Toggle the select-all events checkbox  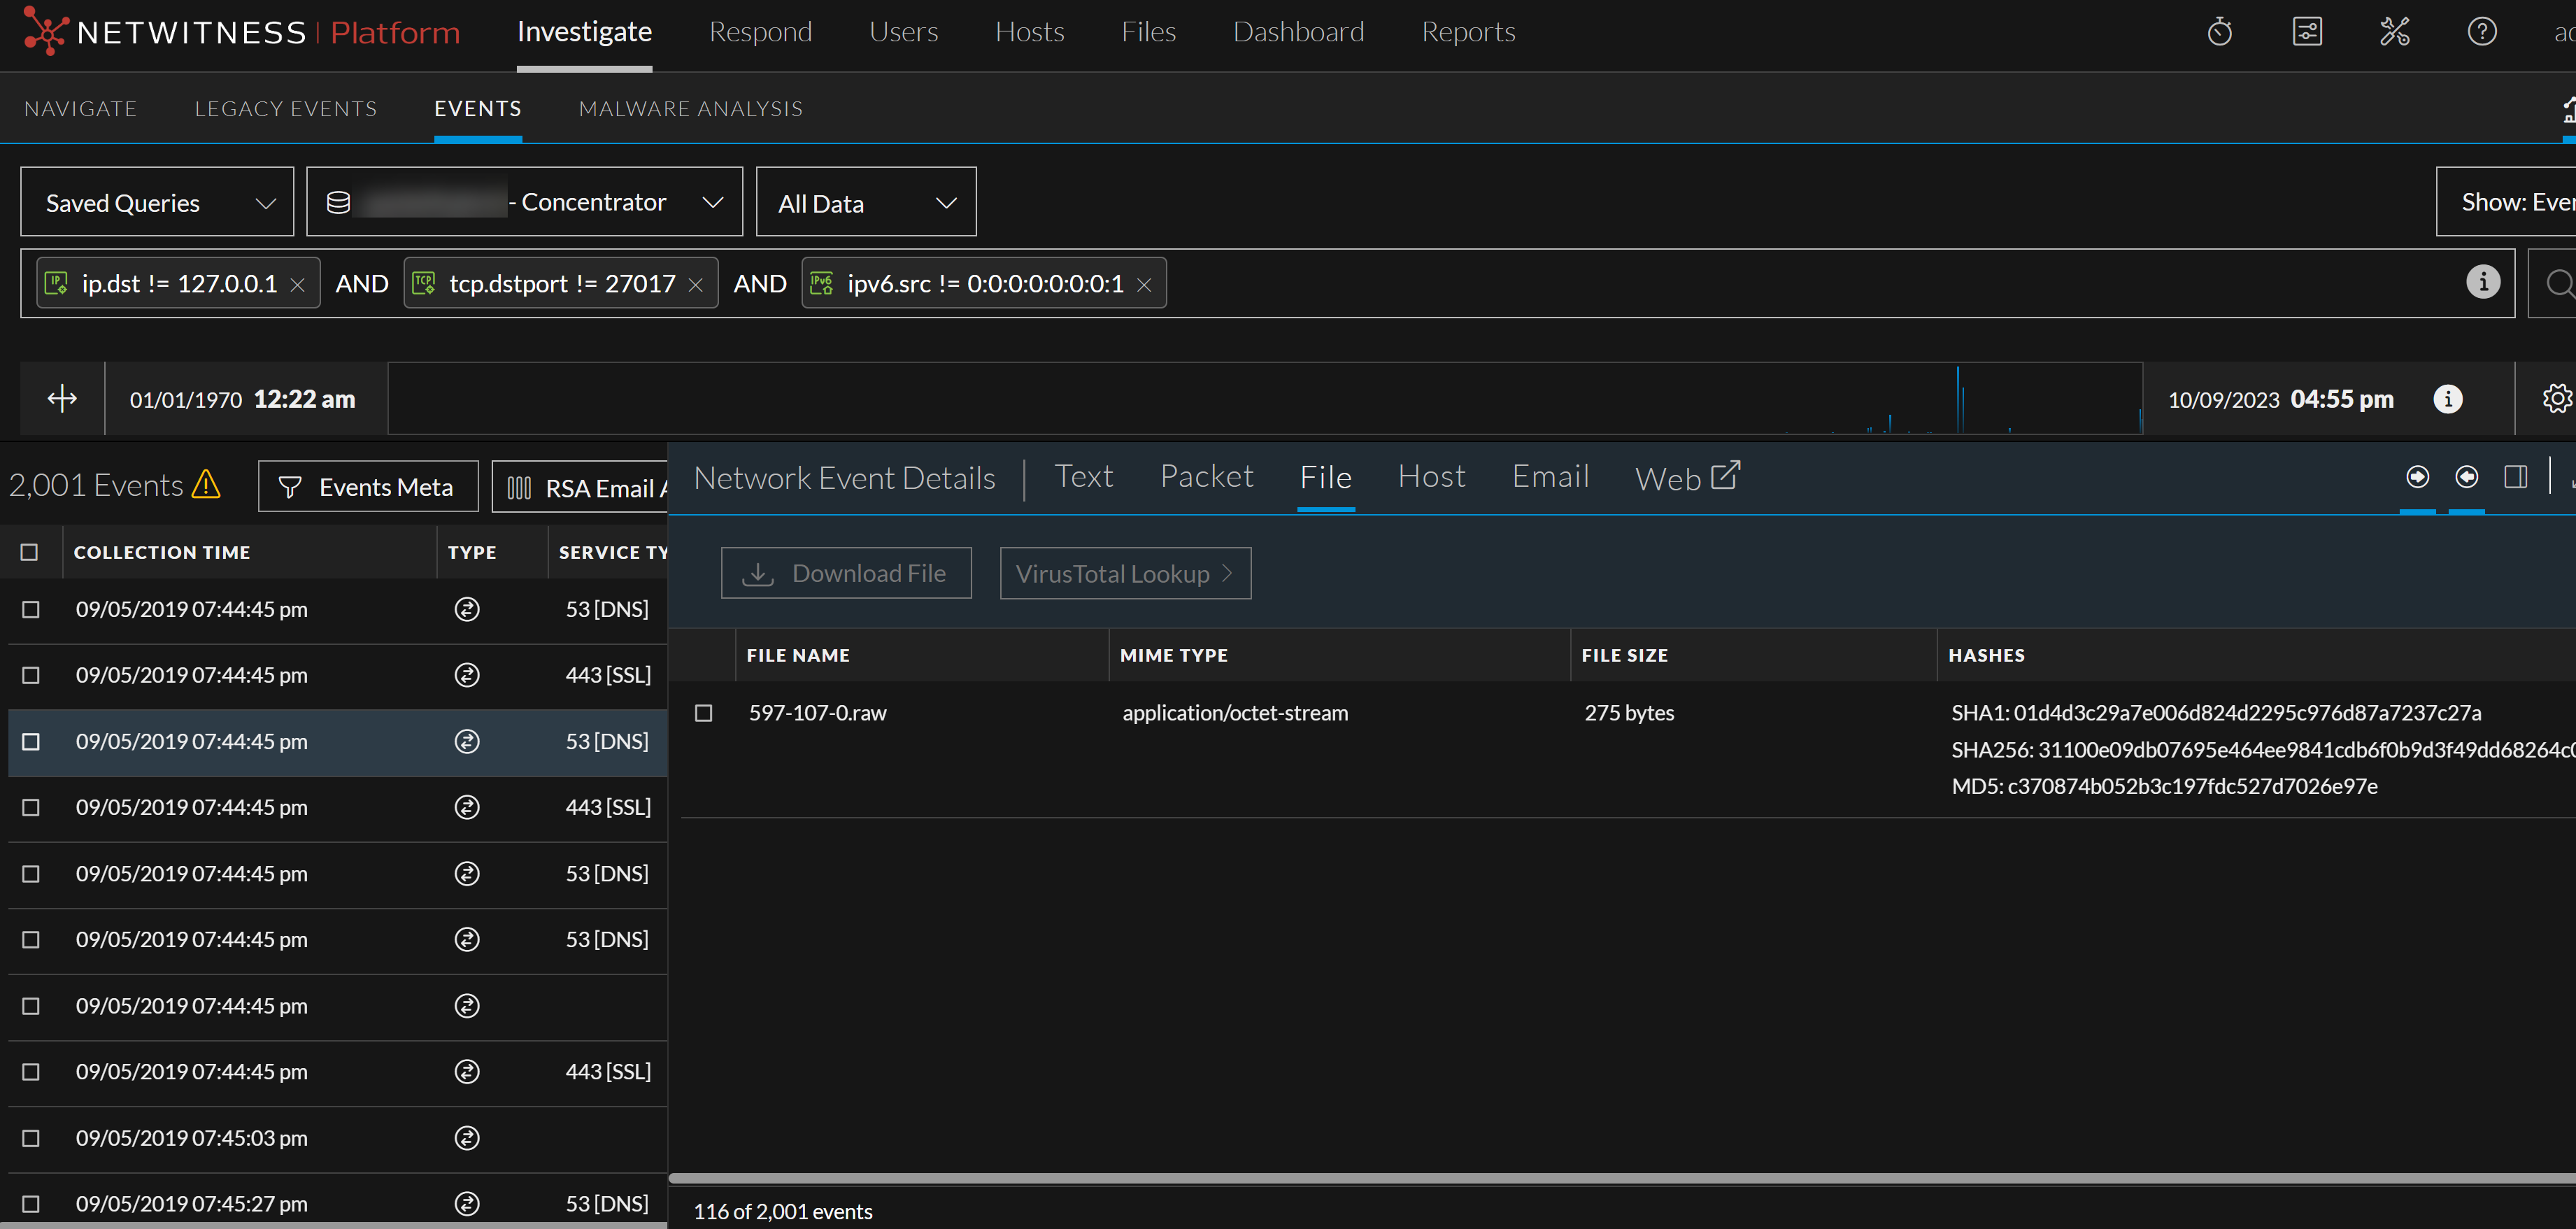point(29,552)
